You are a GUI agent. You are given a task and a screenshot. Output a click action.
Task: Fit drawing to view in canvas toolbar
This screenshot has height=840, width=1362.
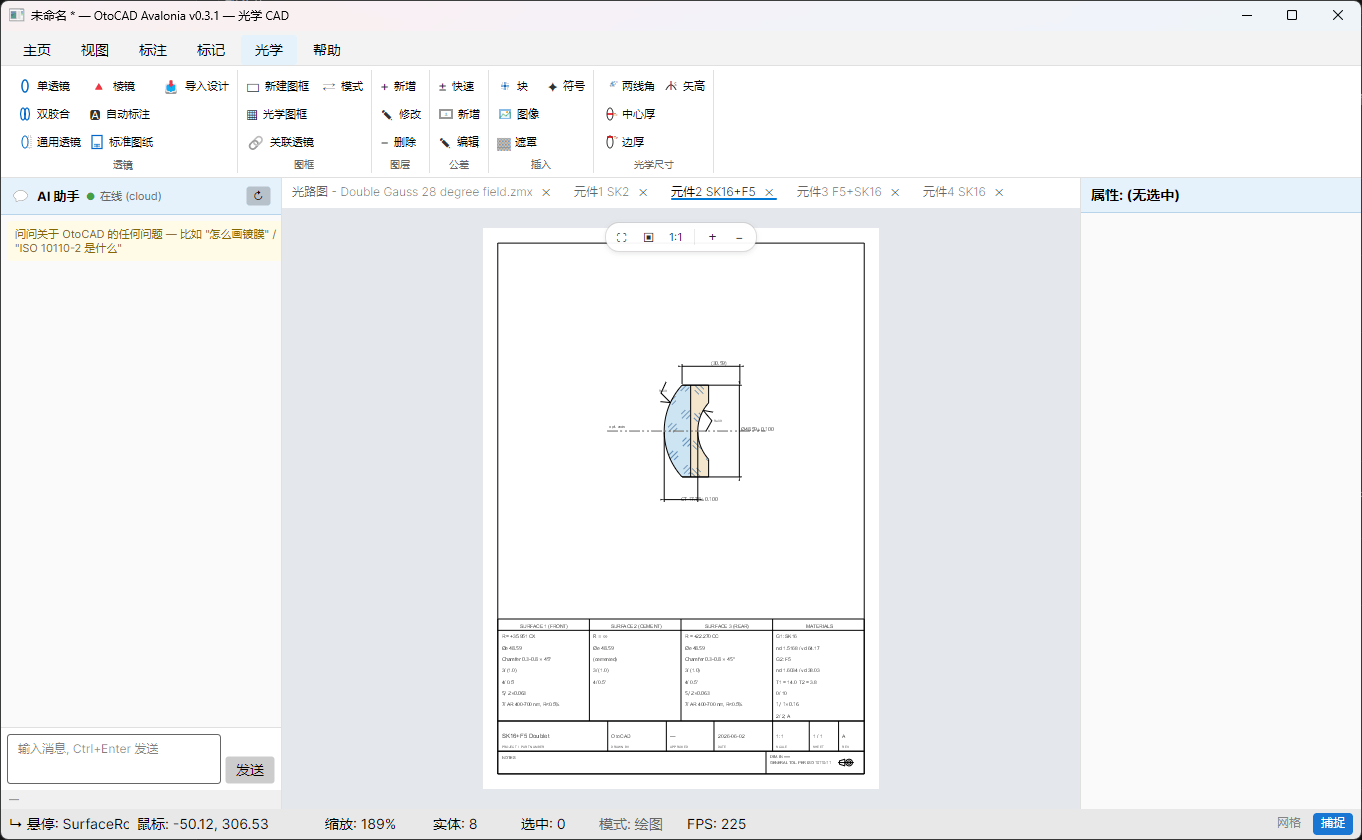point(621,237)
